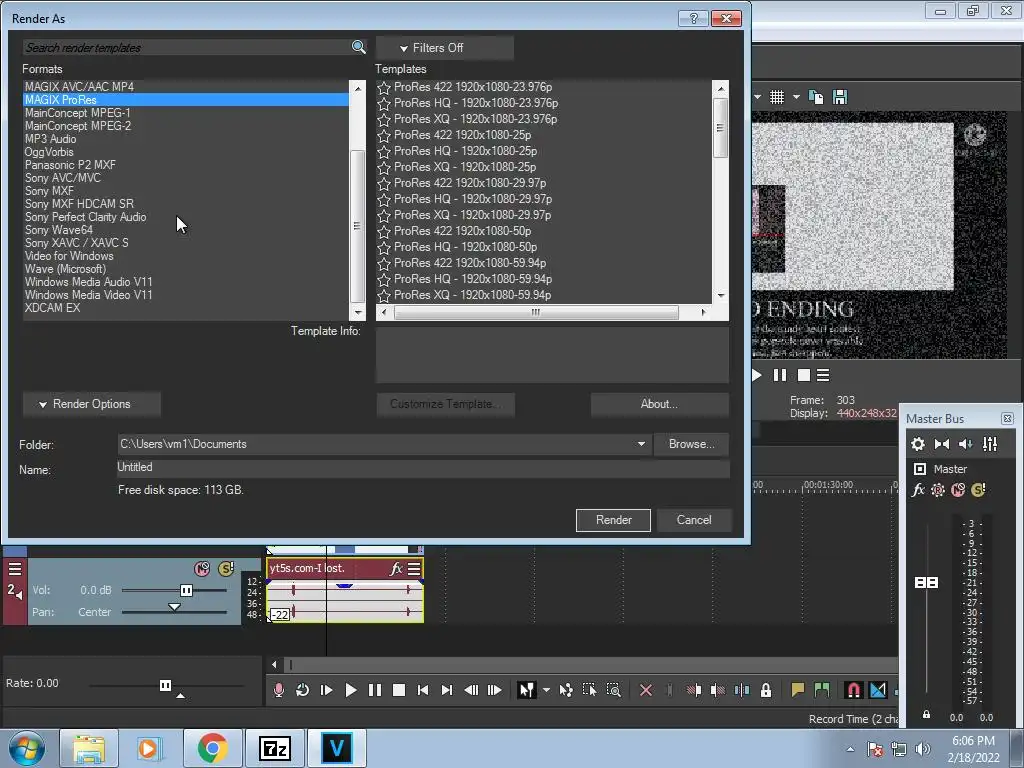Open preview window hamburger menu
This screenshot has width=1024, height=768.
(x=824, y=375)
